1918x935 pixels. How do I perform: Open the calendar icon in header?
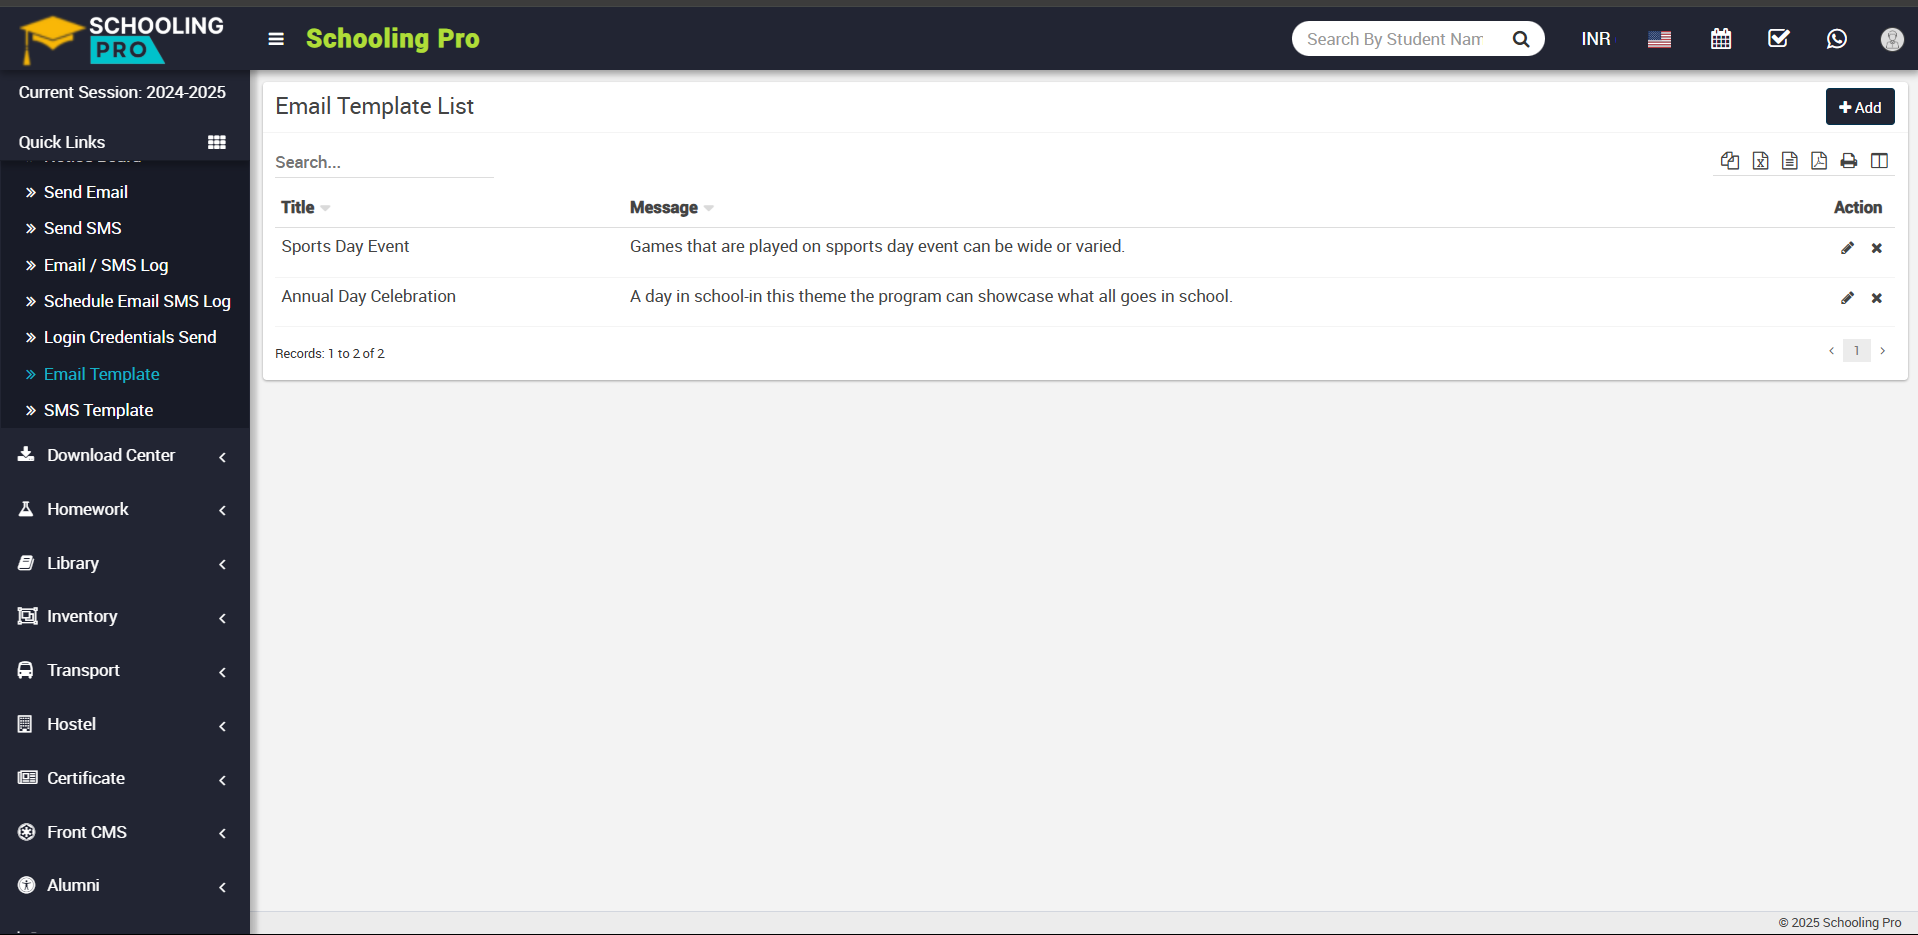pyautogui.click(x=1721, y=39)
